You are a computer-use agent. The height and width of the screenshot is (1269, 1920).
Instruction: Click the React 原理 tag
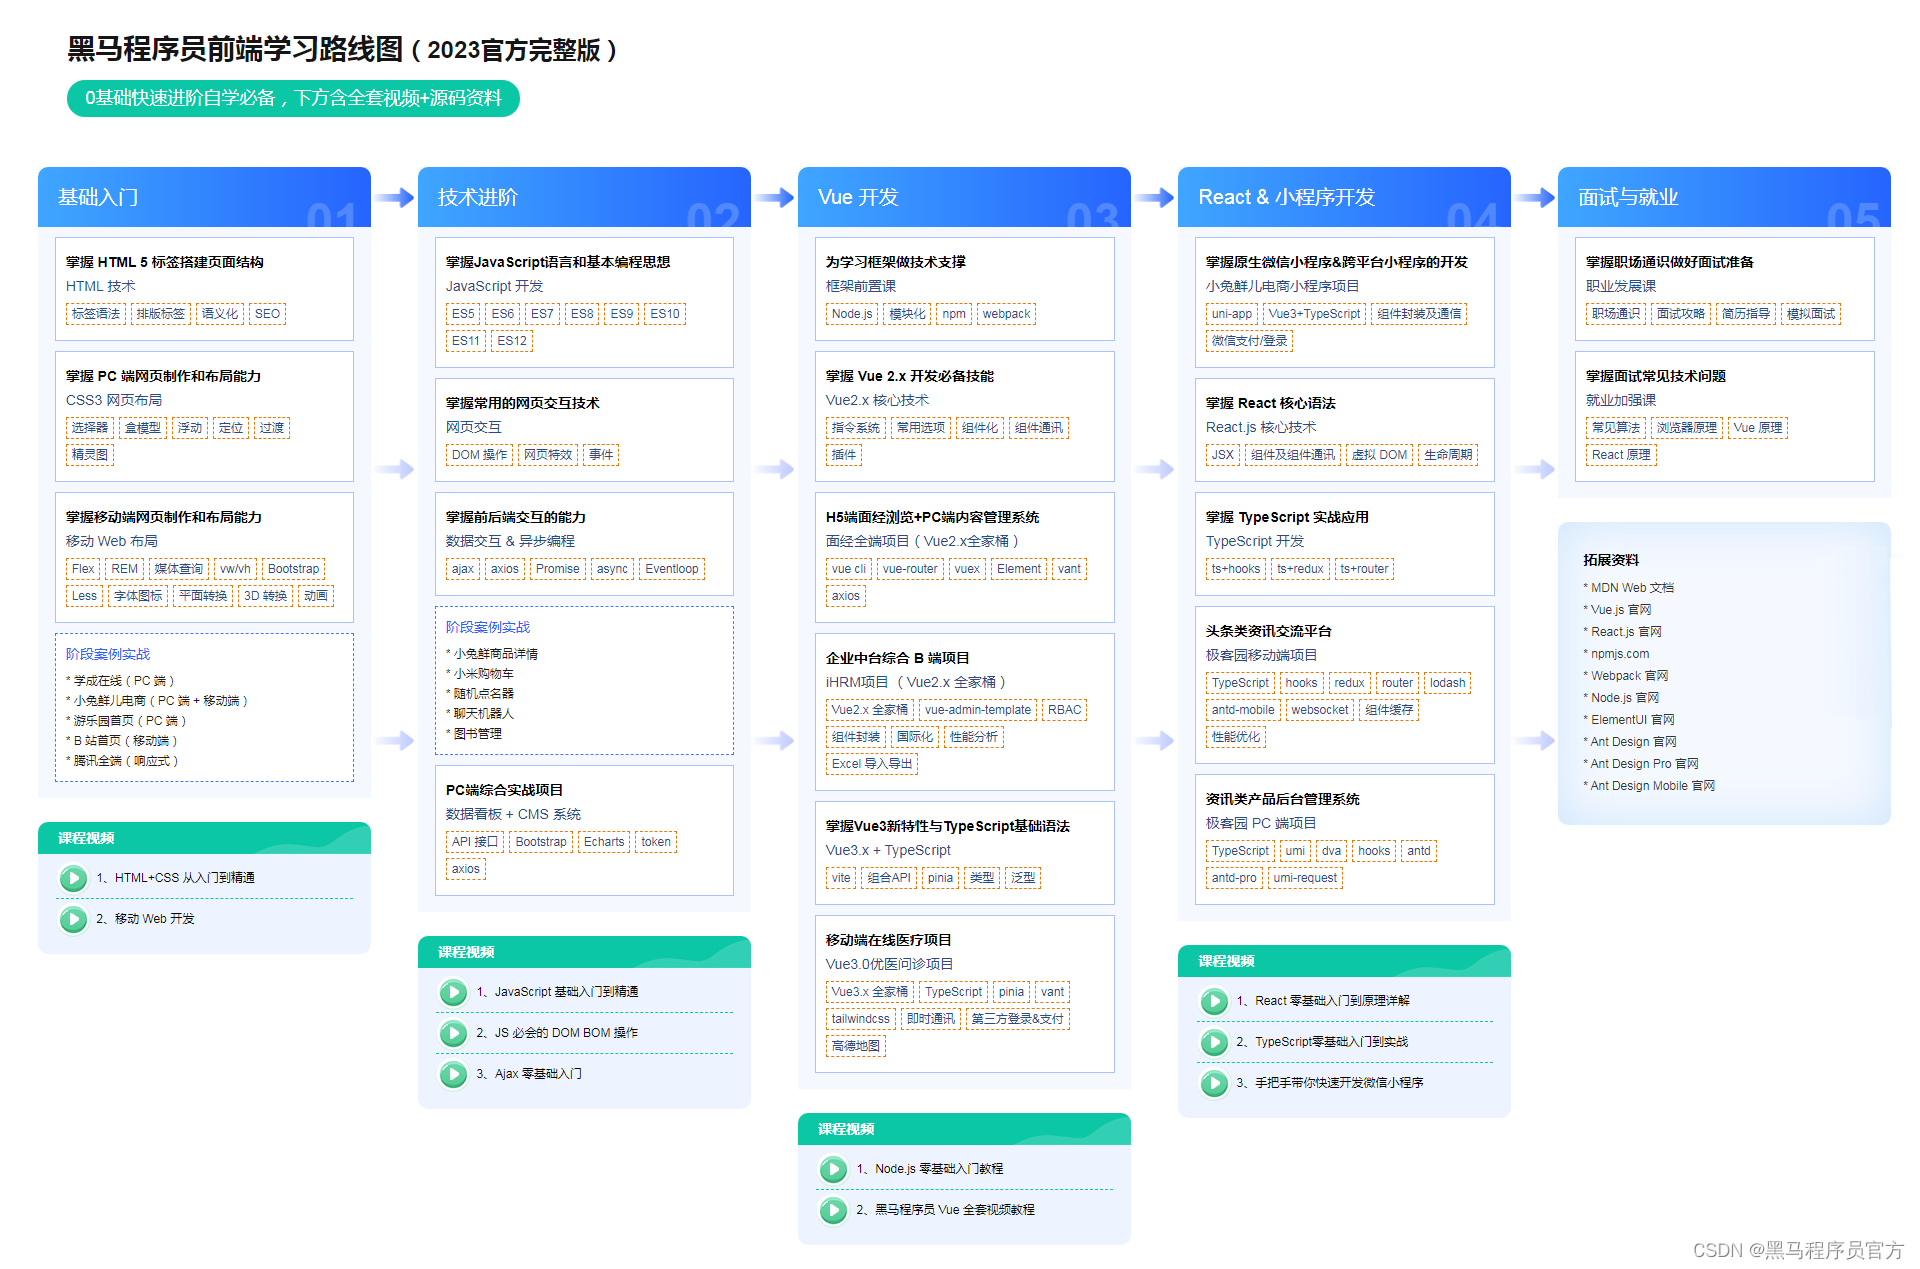pos(1622,455)
